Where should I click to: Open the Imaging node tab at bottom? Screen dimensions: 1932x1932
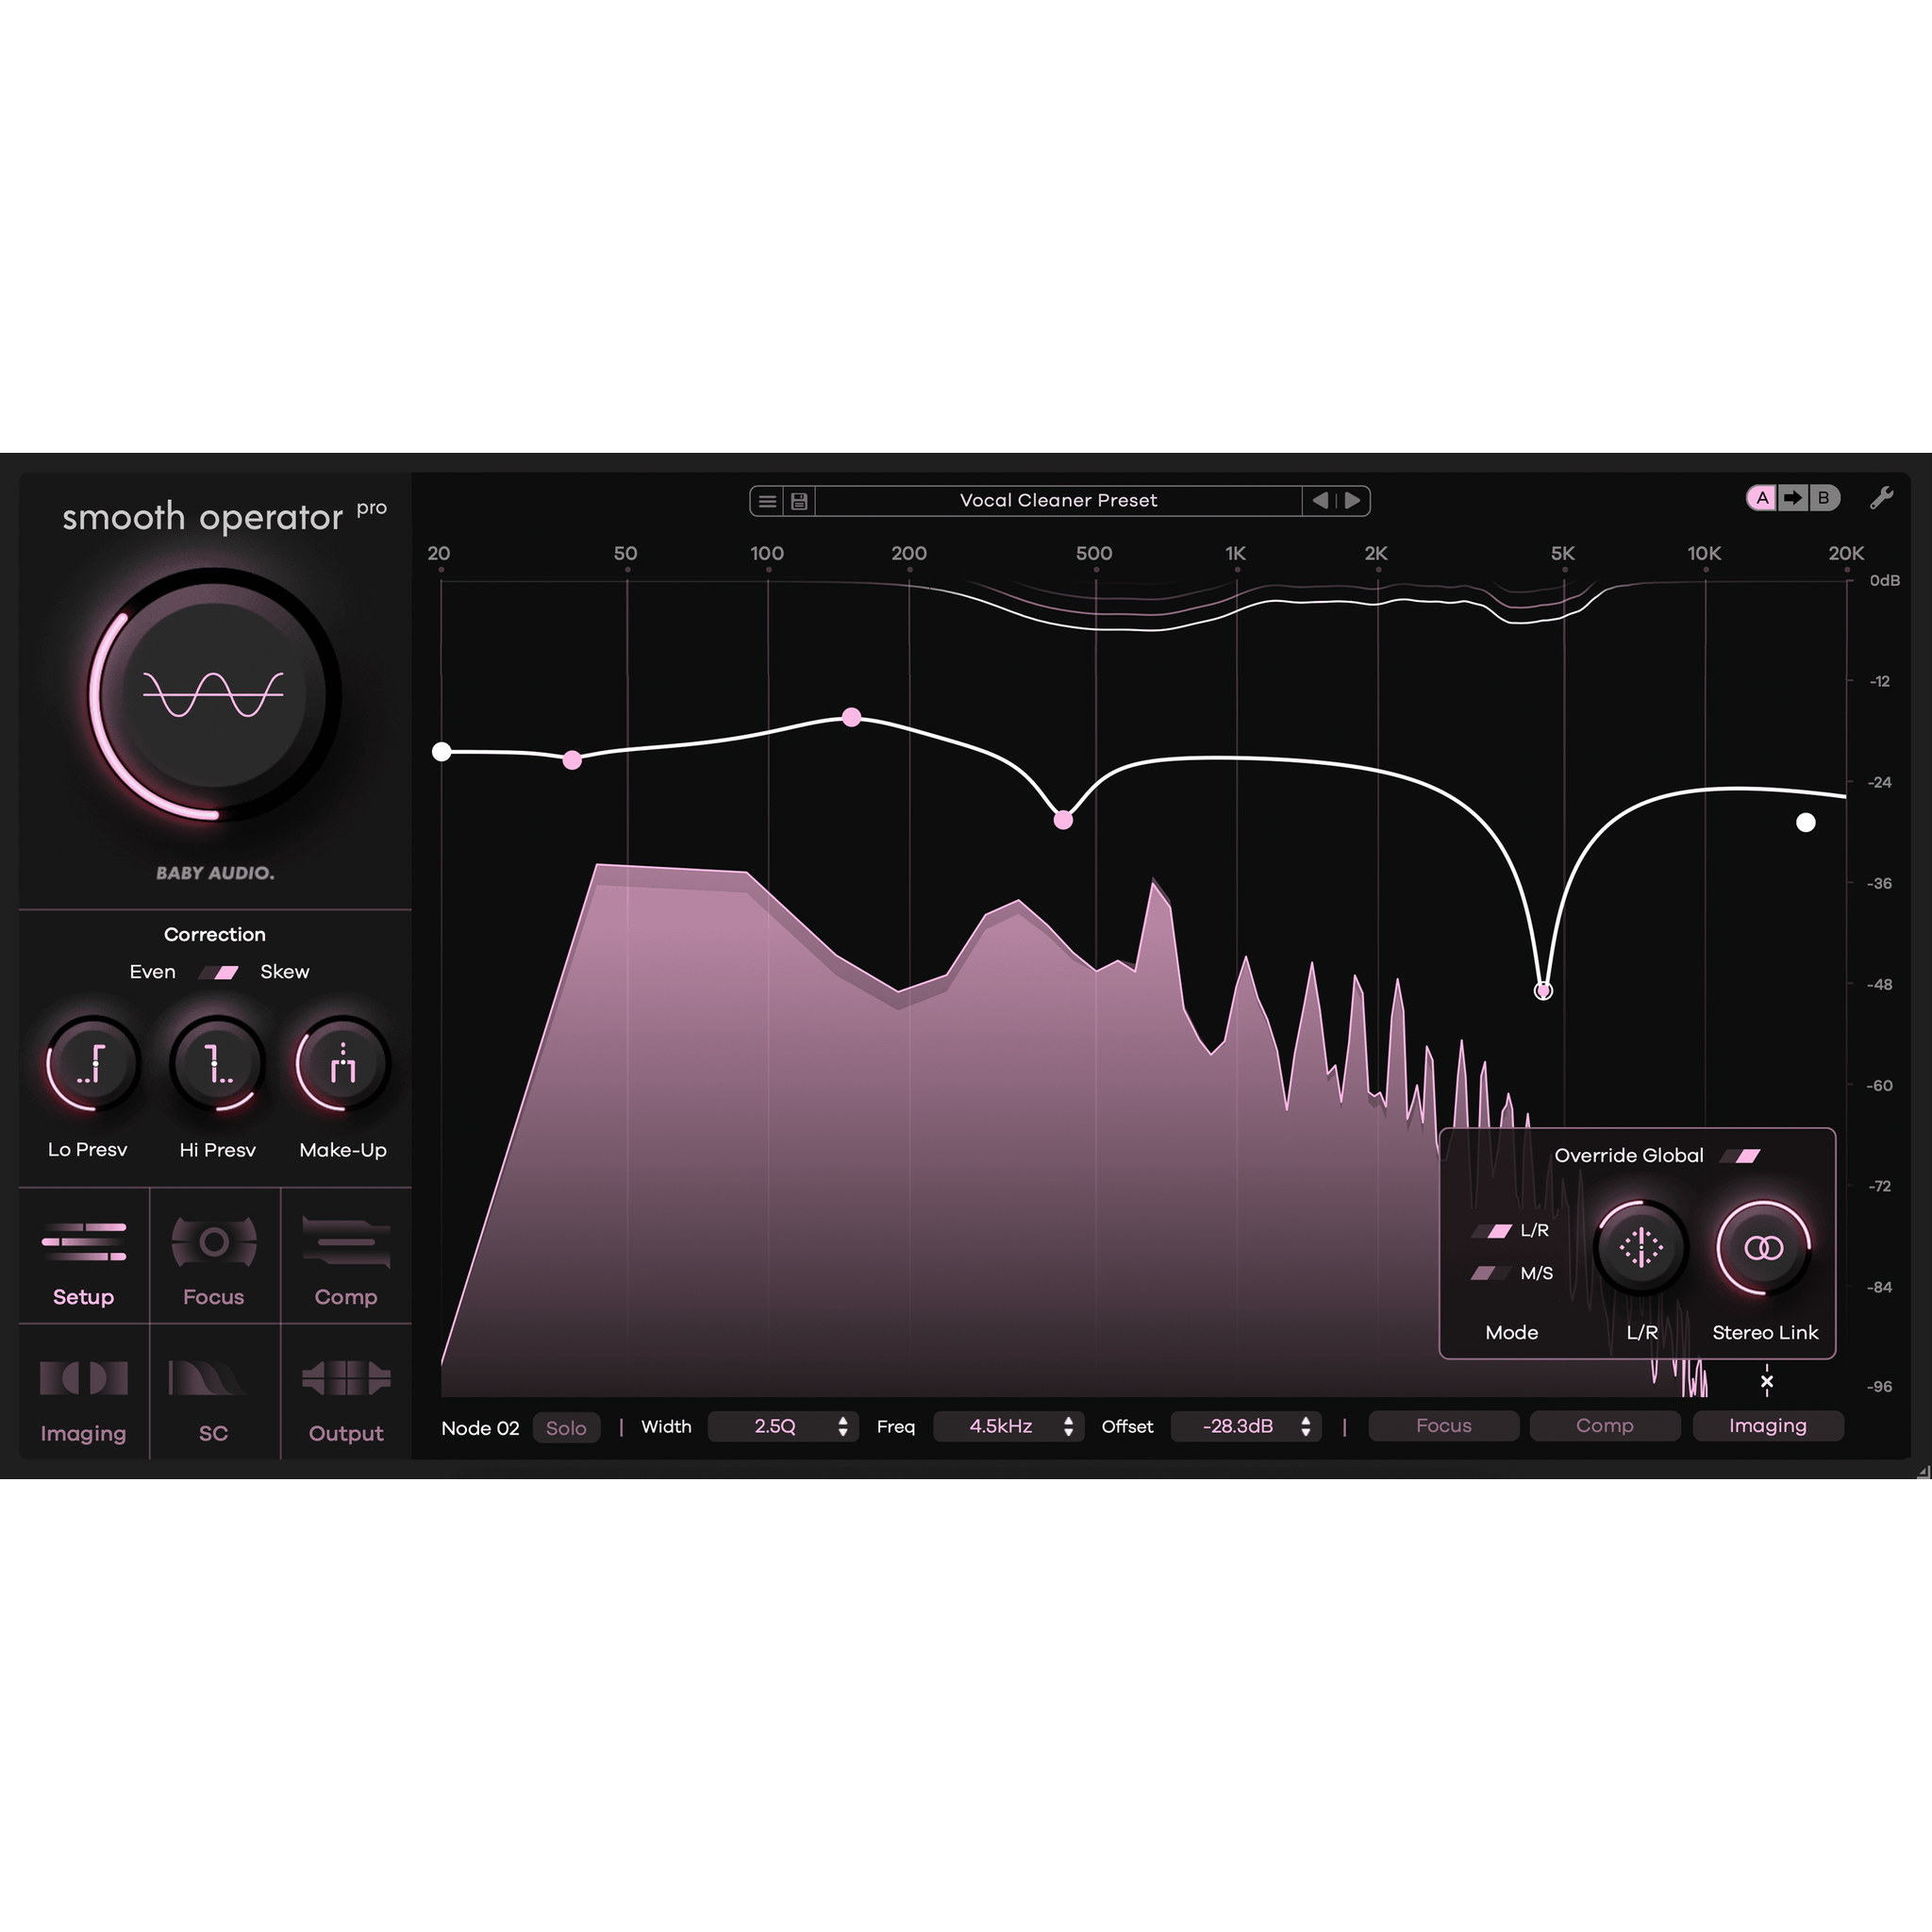[x=1767, y=1426]
